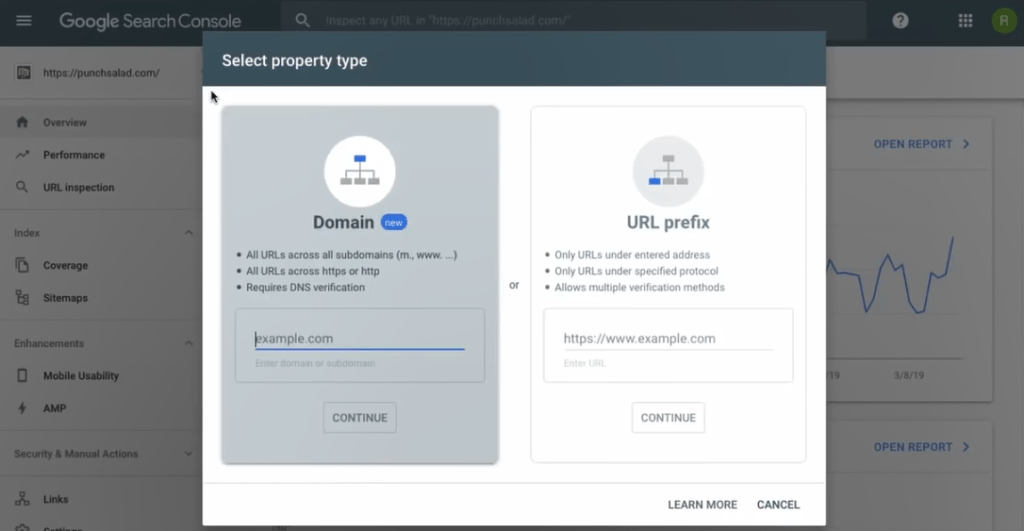Open Sitemaps in sidebar
Image resolution: width=1024 pixels, height=531 pixels.
(65, 298)
